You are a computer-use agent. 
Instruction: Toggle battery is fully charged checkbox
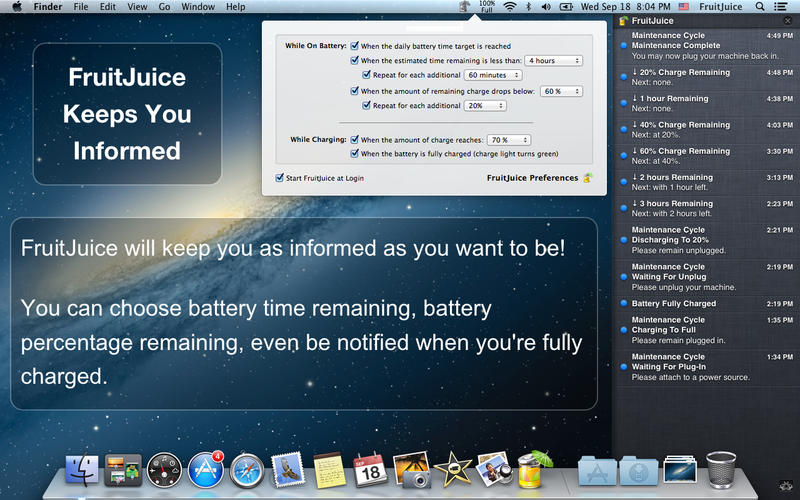pos(355,153)
